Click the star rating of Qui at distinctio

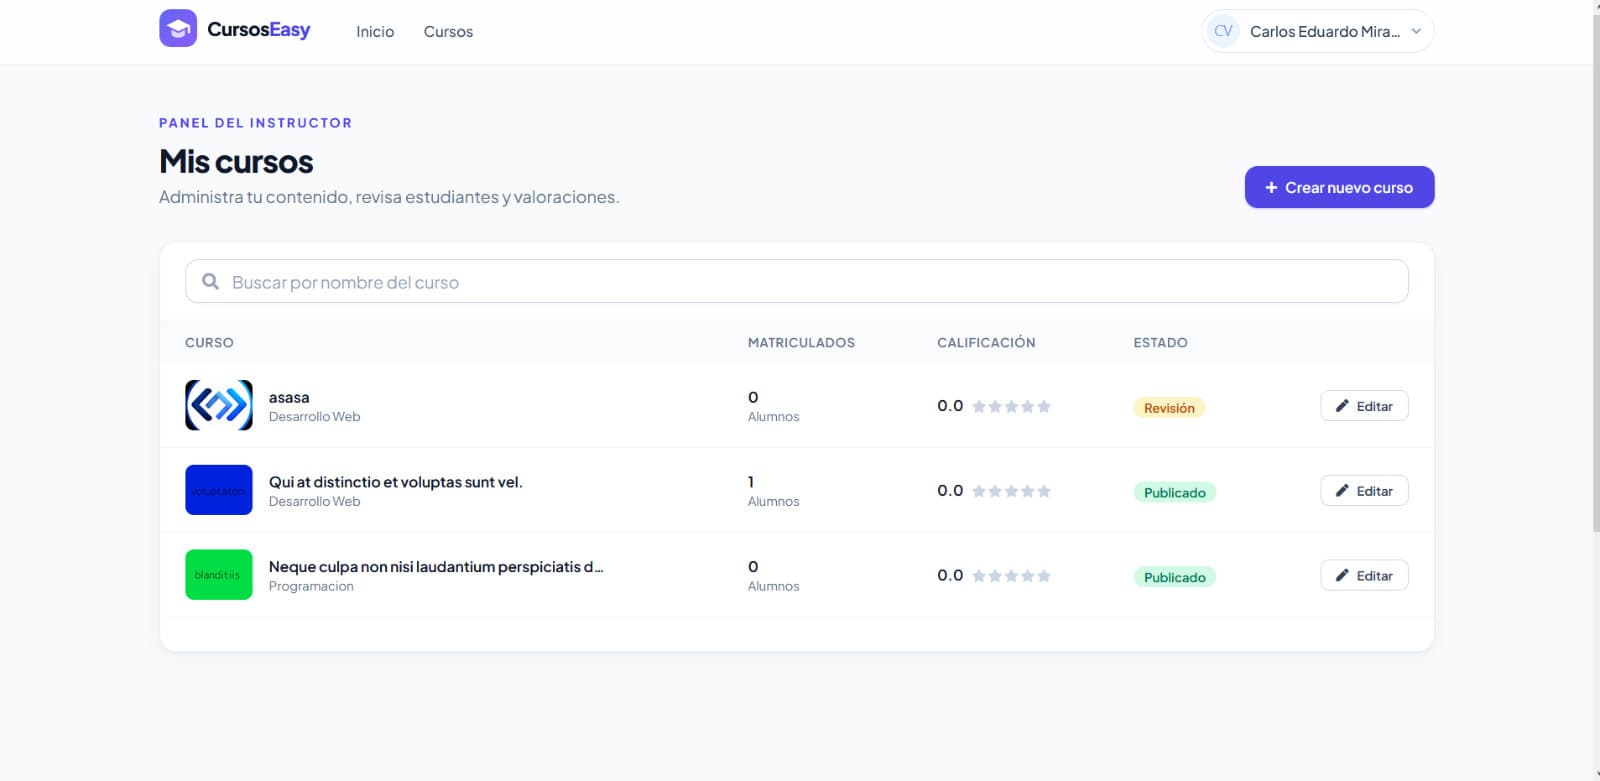point(1011,491)
